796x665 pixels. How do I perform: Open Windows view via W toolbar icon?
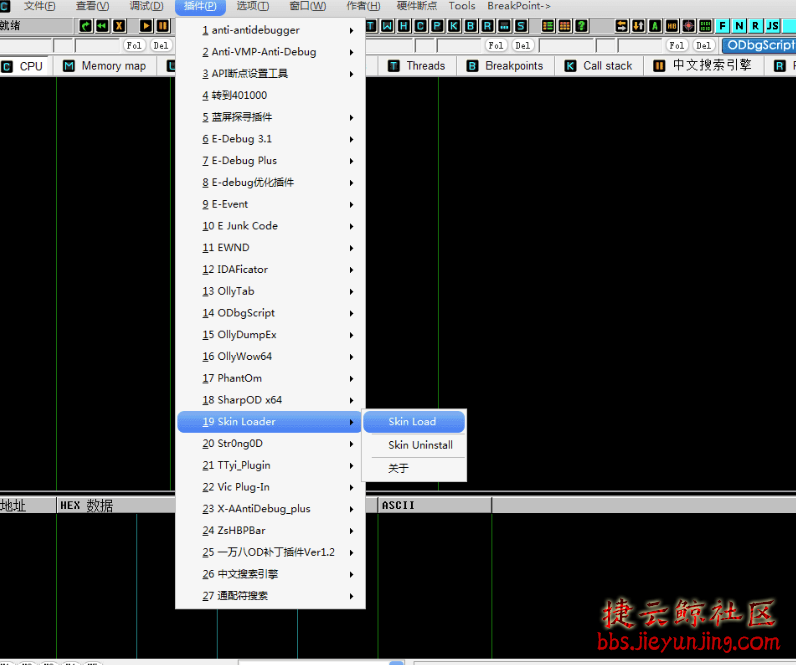pos(387,26)
